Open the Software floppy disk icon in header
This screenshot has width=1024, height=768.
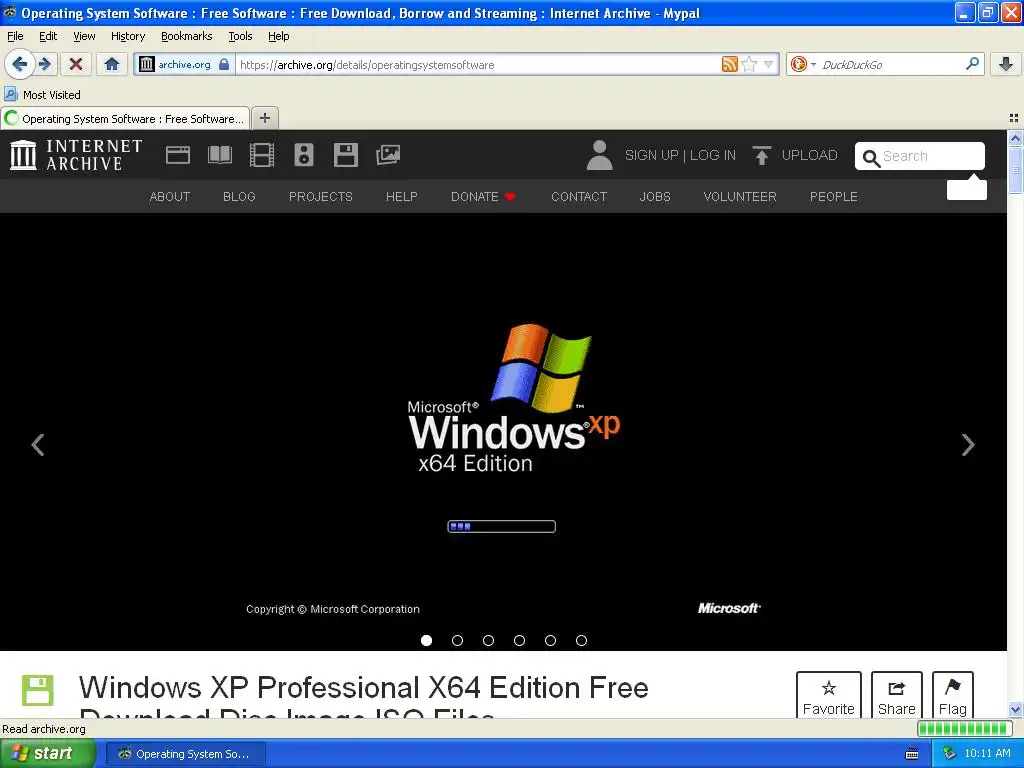pyautogui.click(x=345, y=155)
